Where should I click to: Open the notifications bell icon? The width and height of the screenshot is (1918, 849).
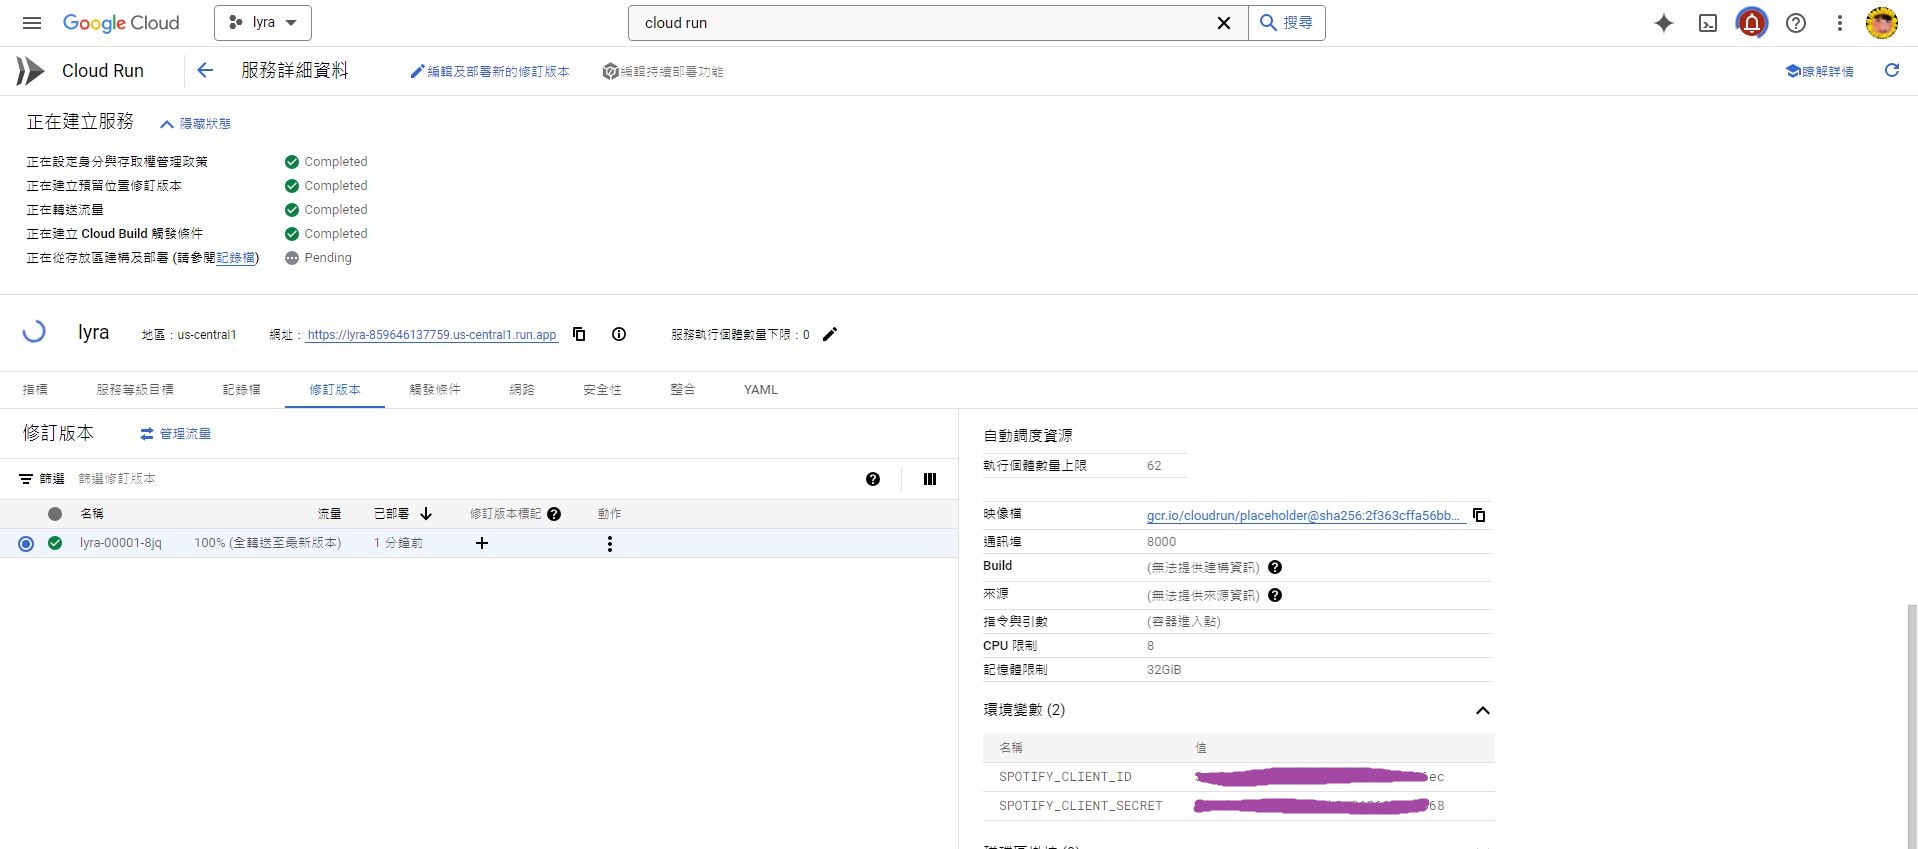click(x=1752, y=22)
